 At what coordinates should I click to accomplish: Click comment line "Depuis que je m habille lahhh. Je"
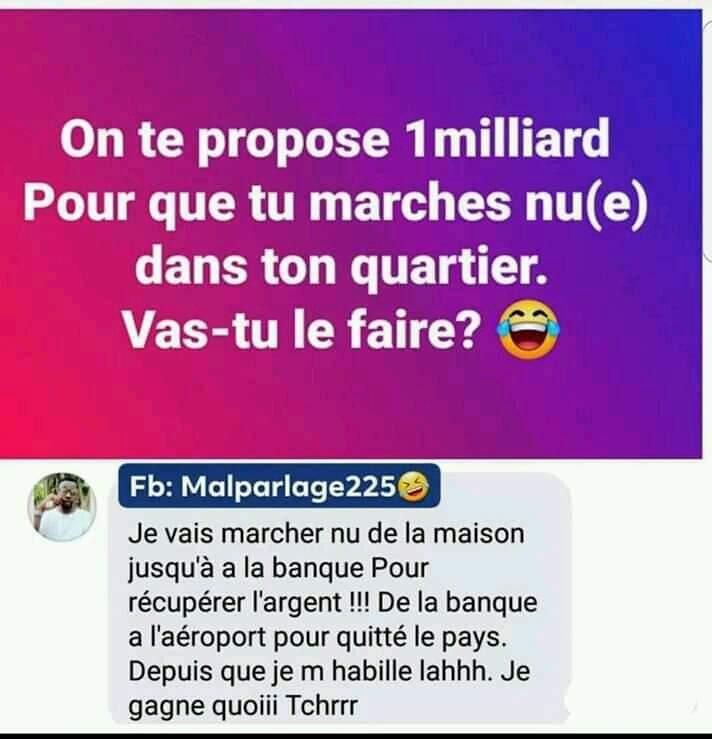pos(329,671)
